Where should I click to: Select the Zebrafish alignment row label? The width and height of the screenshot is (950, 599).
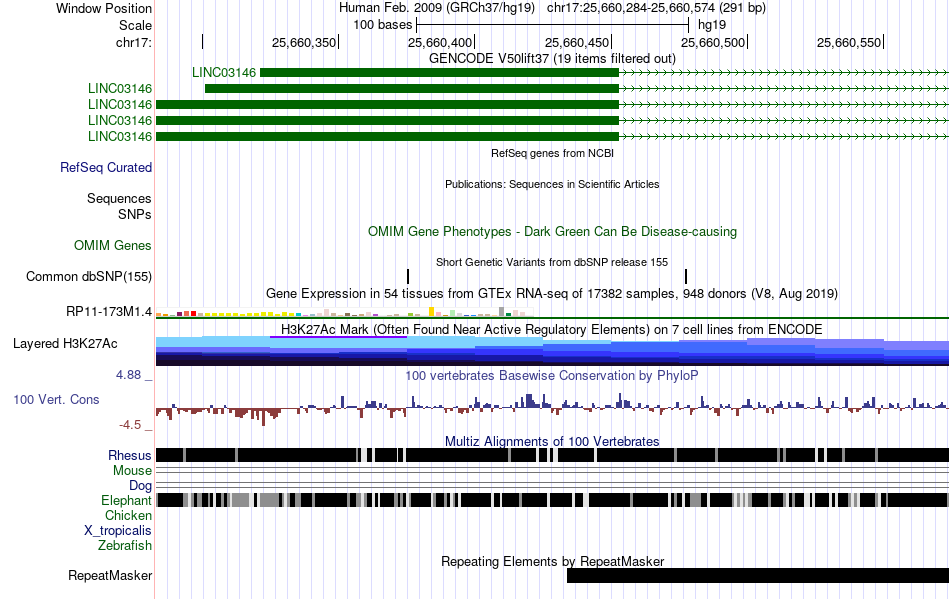[125, 545]
